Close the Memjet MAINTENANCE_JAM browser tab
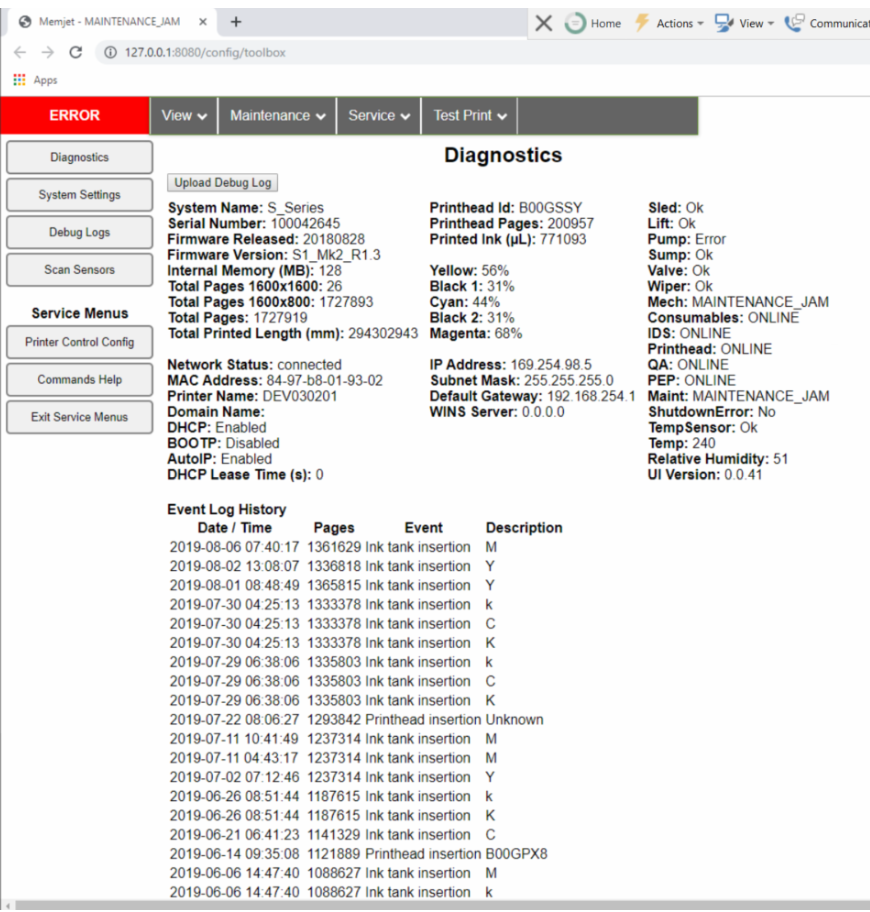The width and height of the screenshot is (870, 912). coord(202,22)
